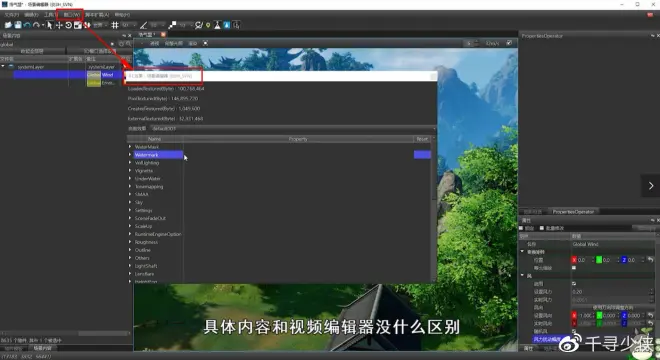
Task: Expand the Tonemapping entry
Action: [130, 187]
